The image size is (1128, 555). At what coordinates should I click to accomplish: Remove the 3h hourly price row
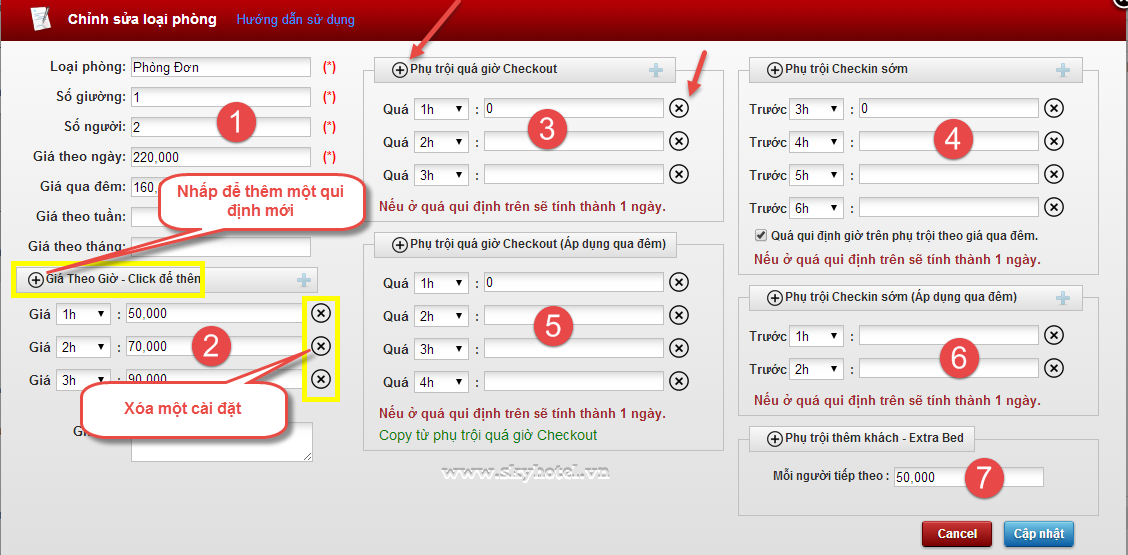[x=320, y=379]
